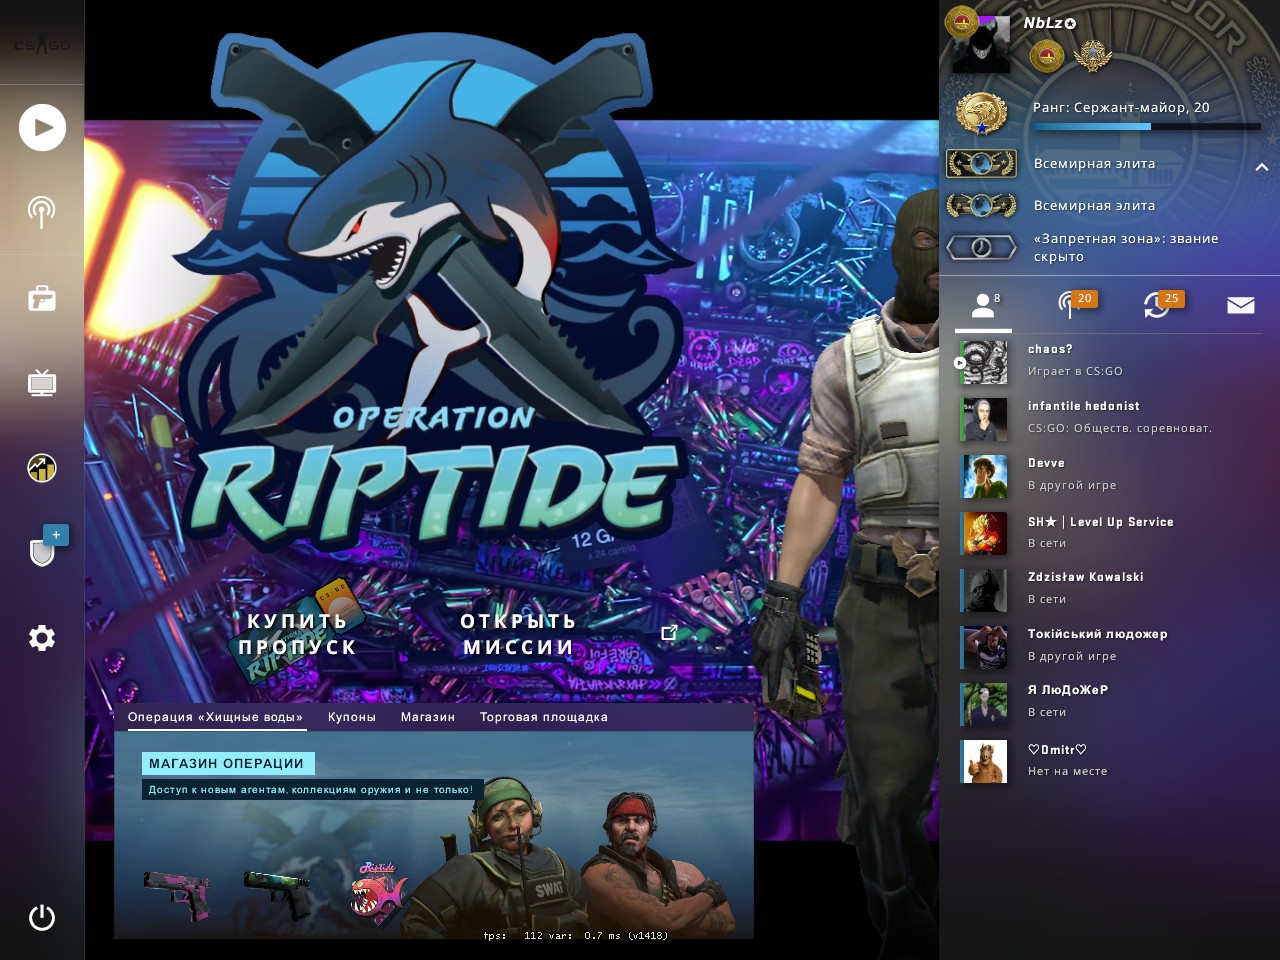Click SH★ Level Up Service avatar
The height and width of the screenshot is (960, 1280).
click(984, 533)
